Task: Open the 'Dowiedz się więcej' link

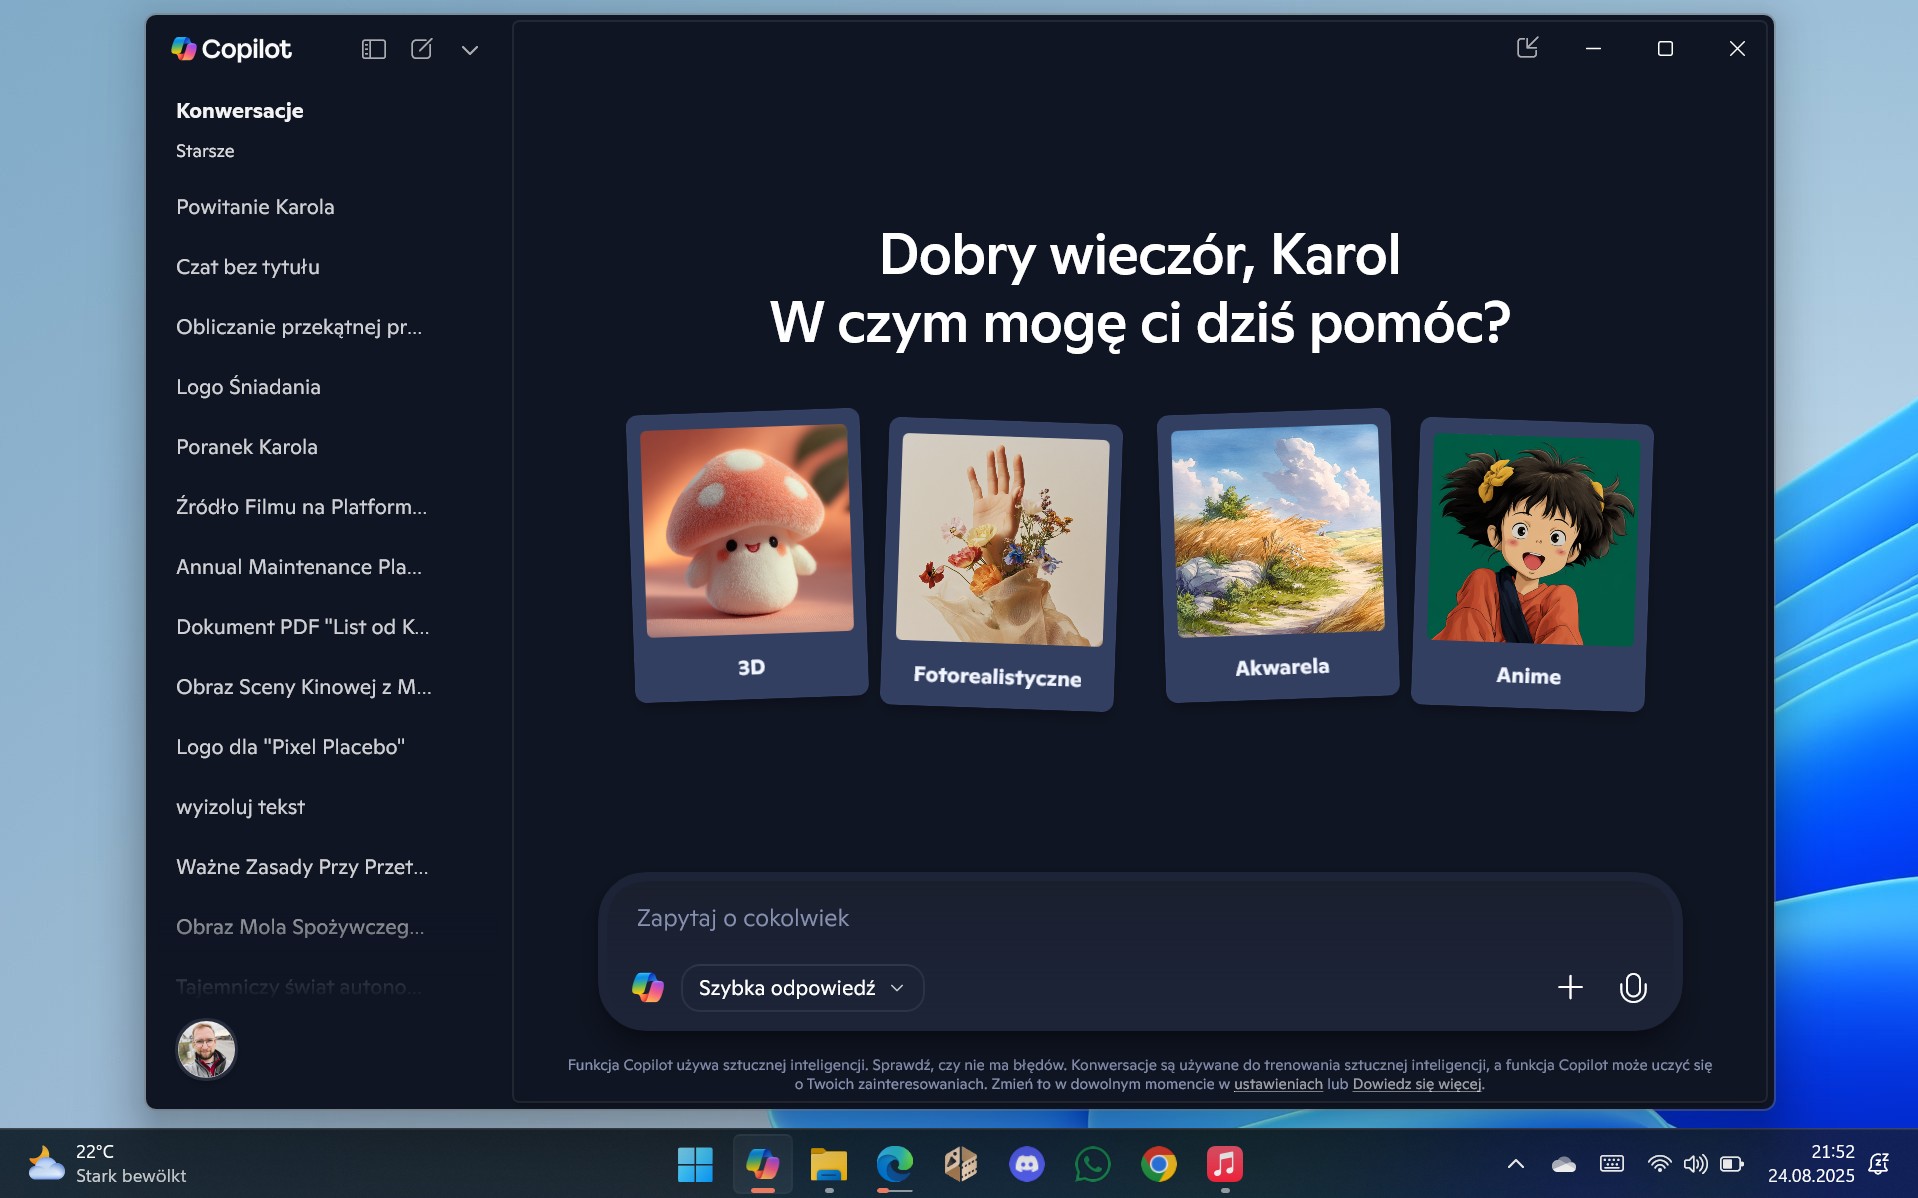Action: (1417, 1084)
